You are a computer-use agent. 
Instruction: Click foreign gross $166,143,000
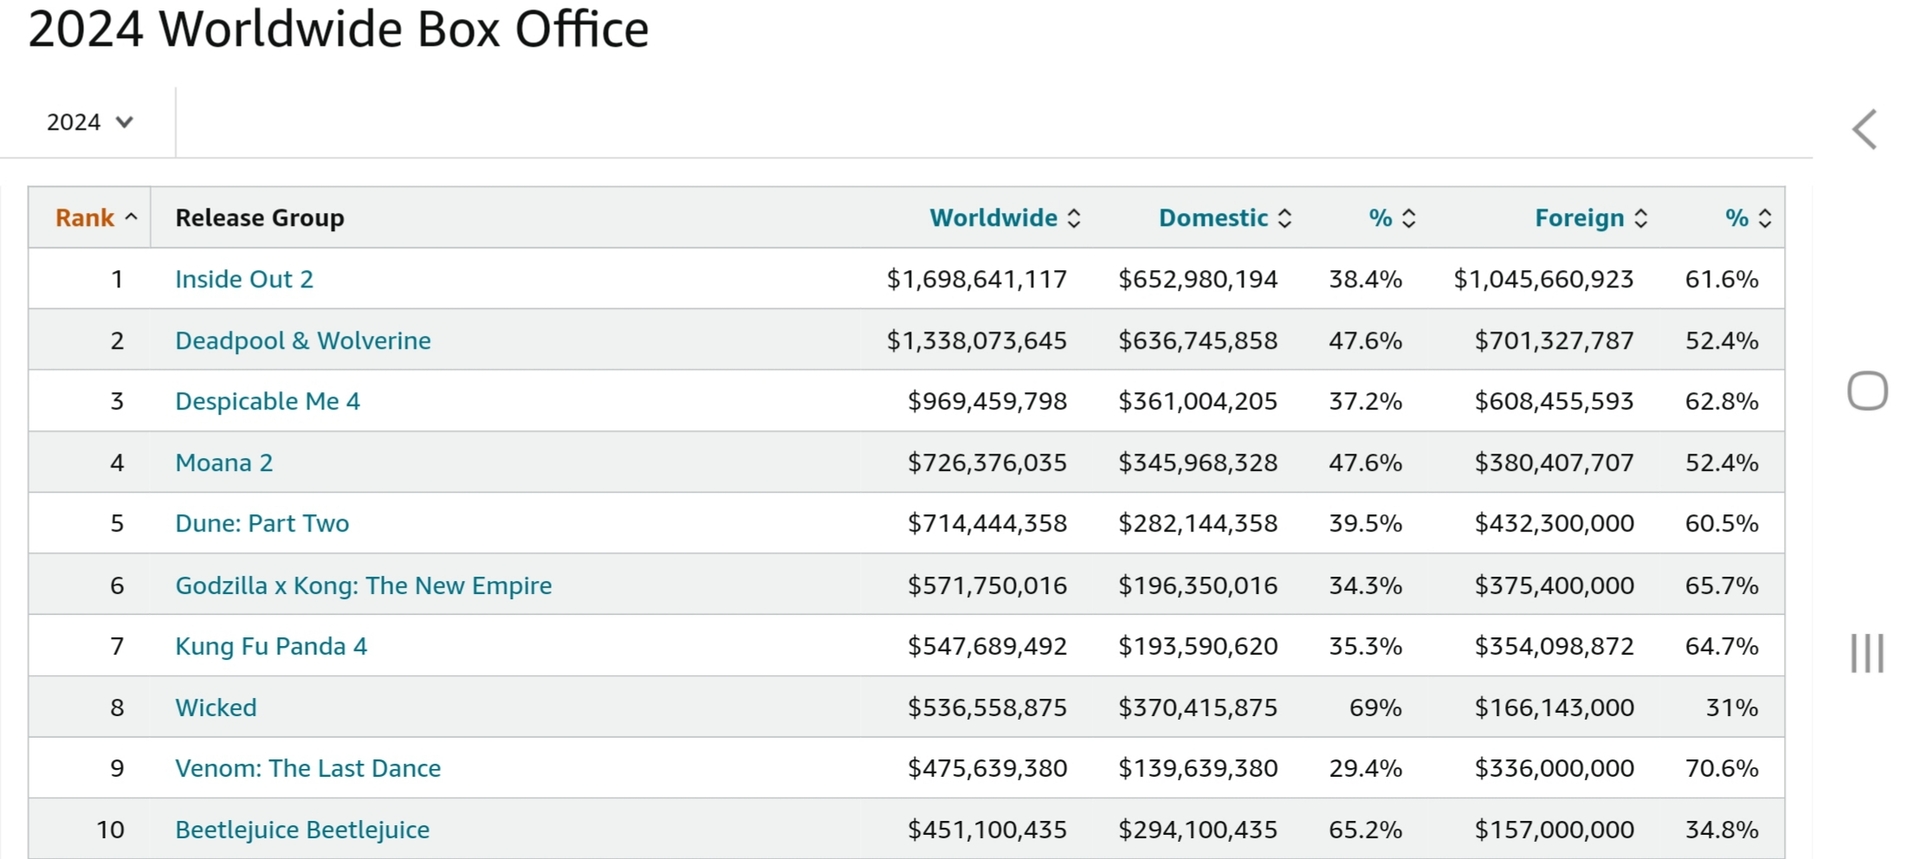tap(1554, 708)
